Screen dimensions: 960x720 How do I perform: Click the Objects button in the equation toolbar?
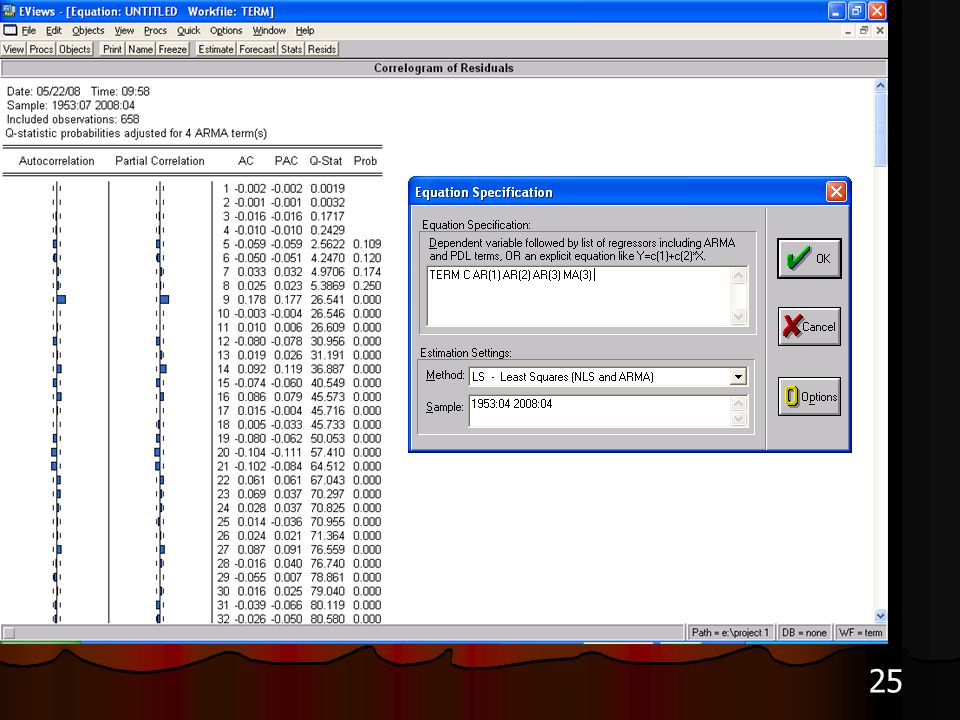pyautogui.click(x=75, y=49)
